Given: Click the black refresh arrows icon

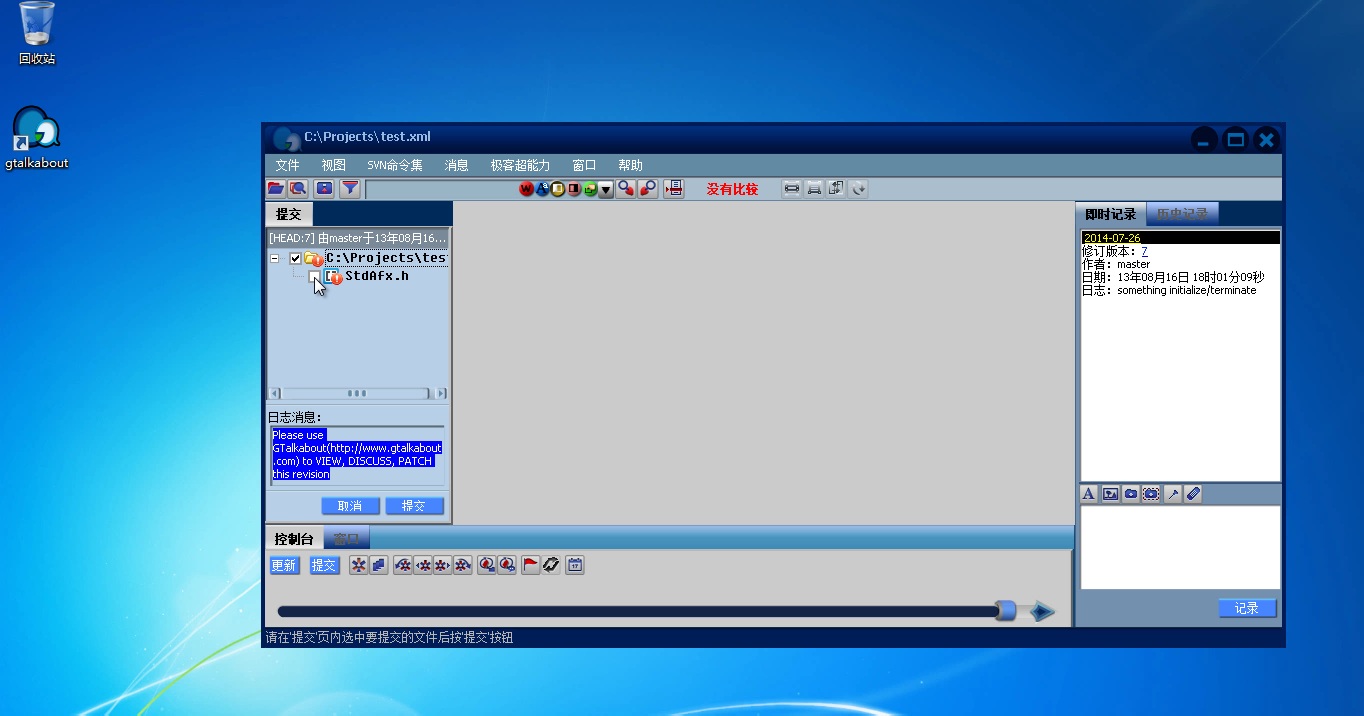Looking at the screenshot, I should coord(550,565).
